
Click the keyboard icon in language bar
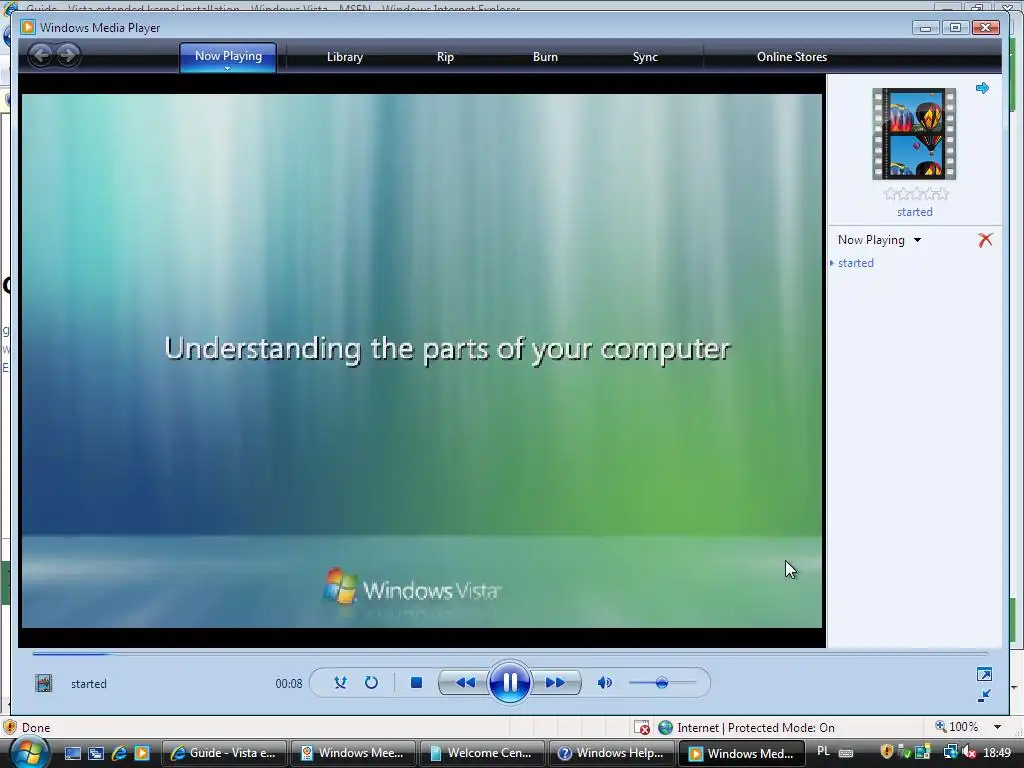(x=846, y=753)
